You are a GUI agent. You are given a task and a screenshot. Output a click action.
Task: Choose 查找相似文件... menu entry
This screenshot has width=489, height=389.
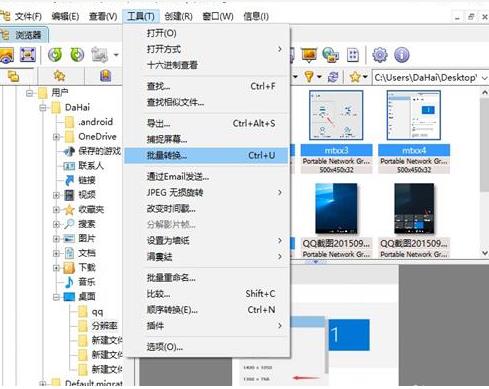207,102
